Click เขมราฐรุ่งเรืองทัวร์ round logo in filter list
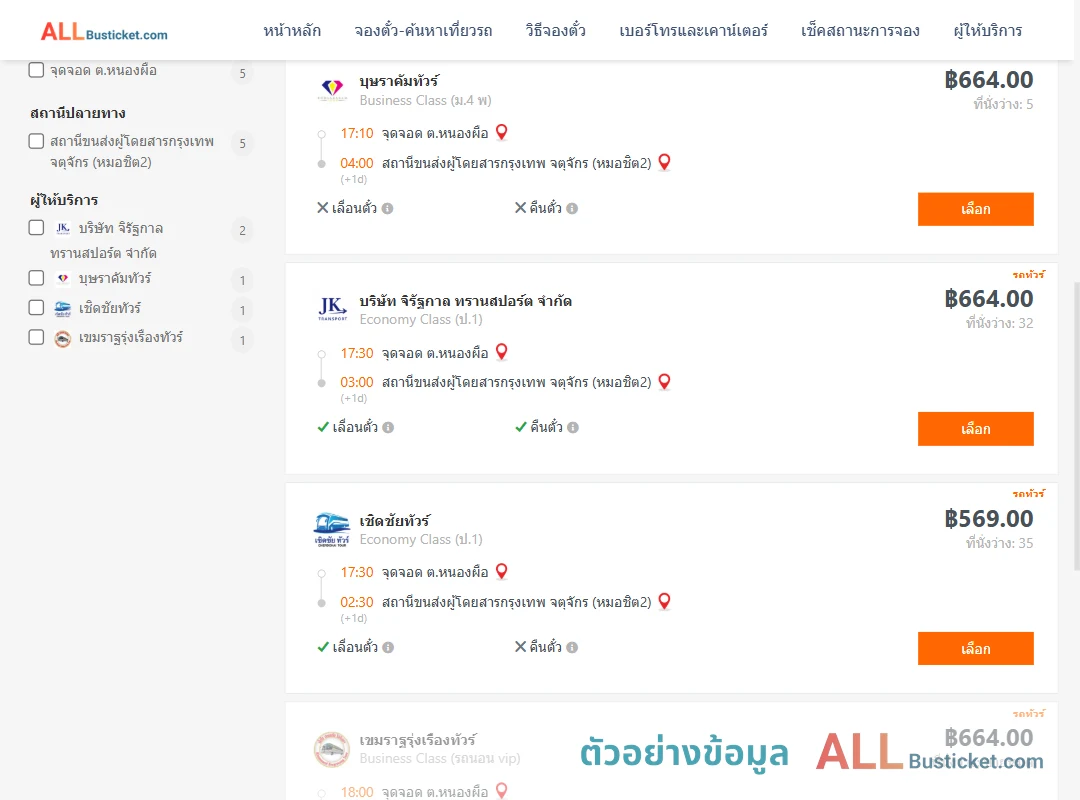The height and width of the screenshot is (800, 1080). (63, 338)
